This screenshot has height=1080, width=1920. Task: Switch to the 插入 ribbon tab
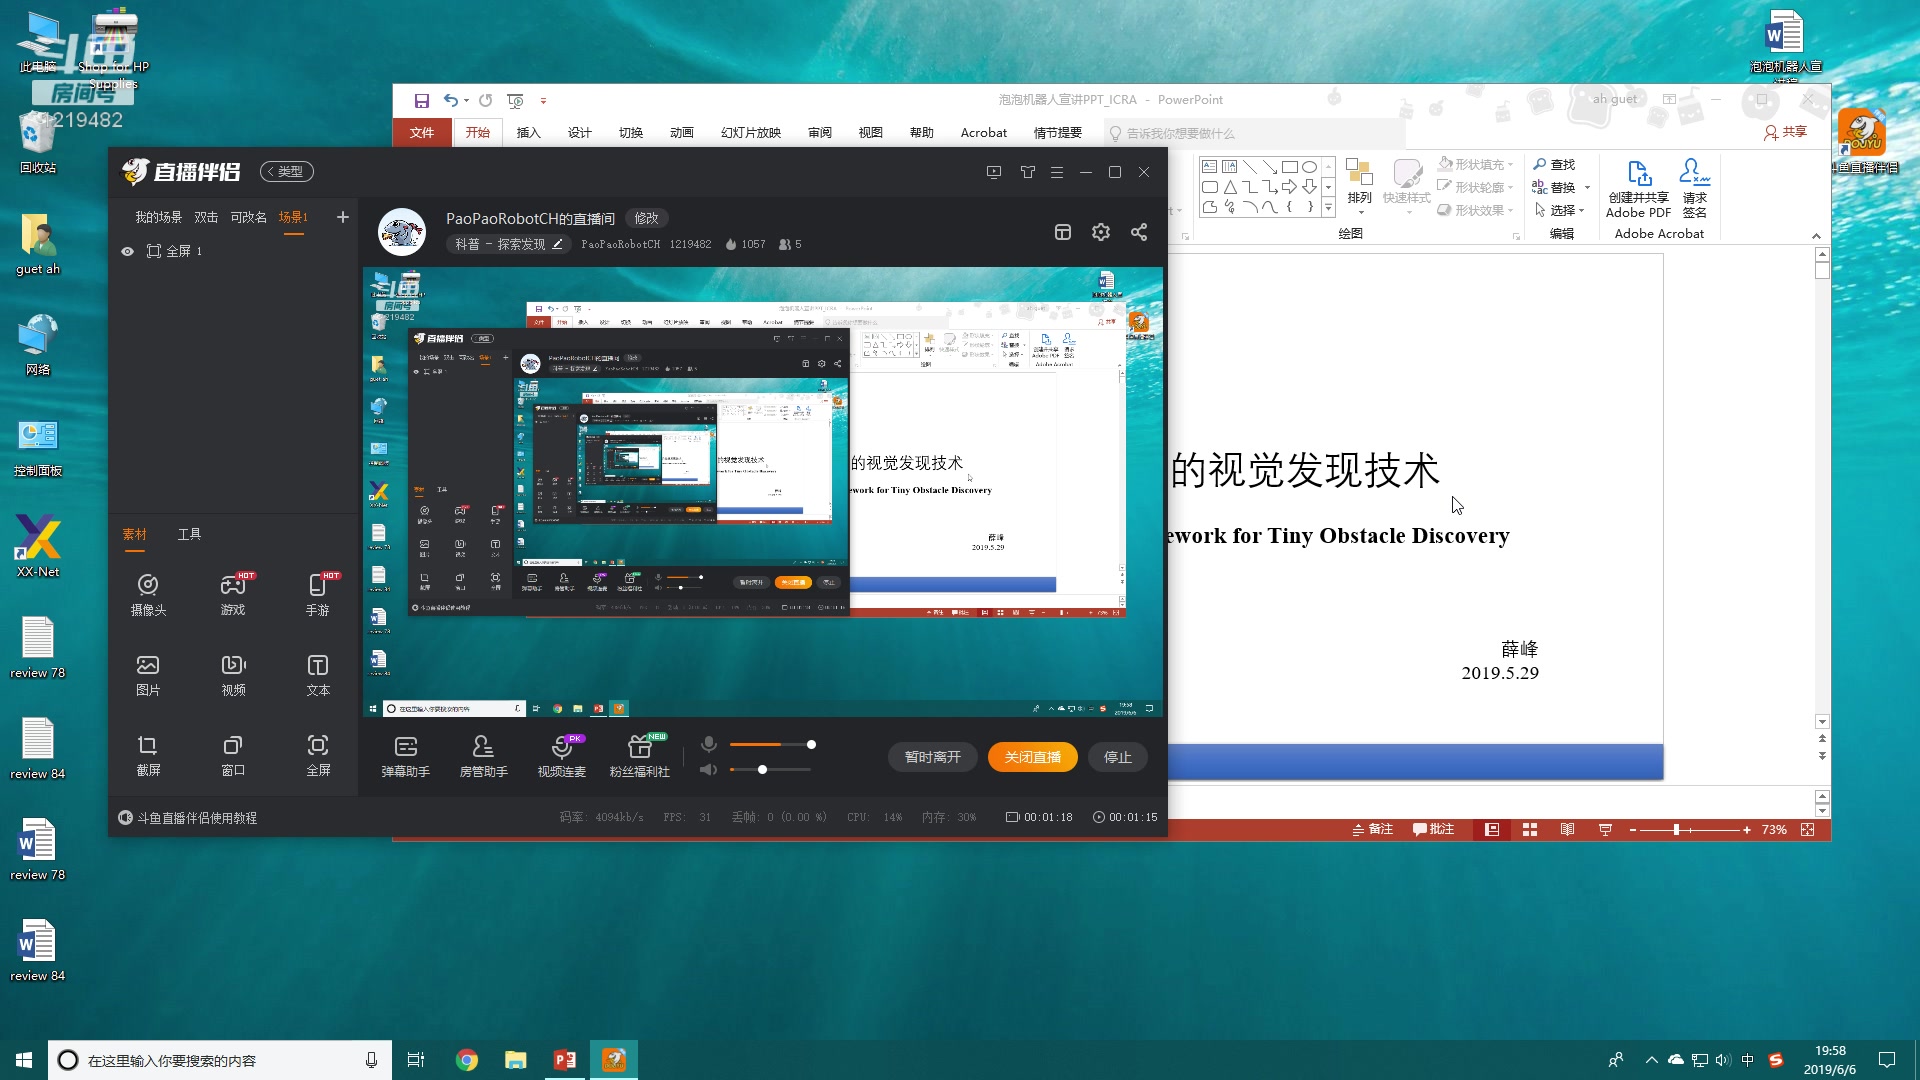(x=528, y=132)
